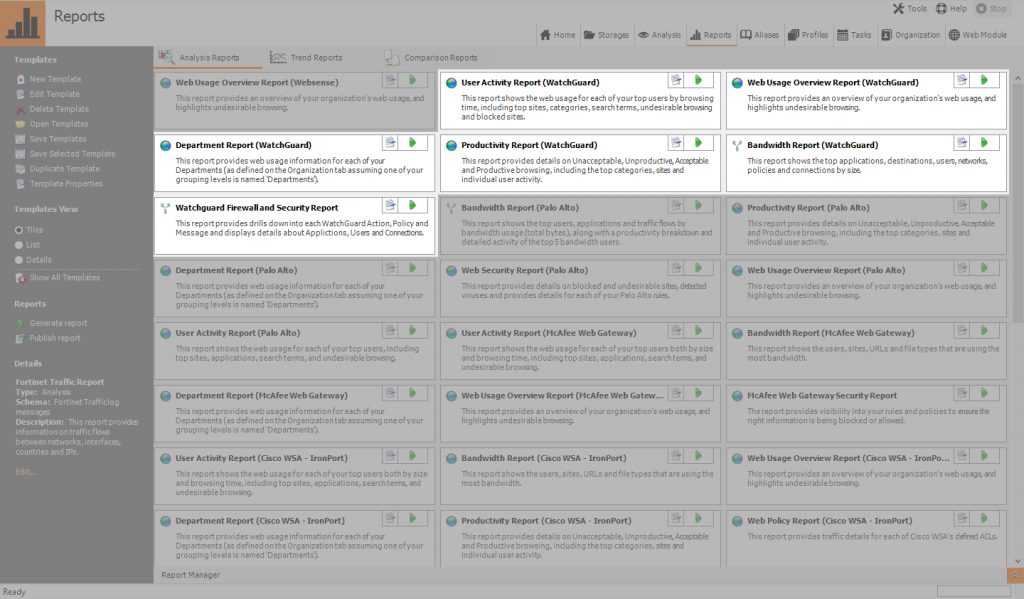Click the Edit... link under Details
This screenshot has height=599, width=1024.
click(25, 472)
